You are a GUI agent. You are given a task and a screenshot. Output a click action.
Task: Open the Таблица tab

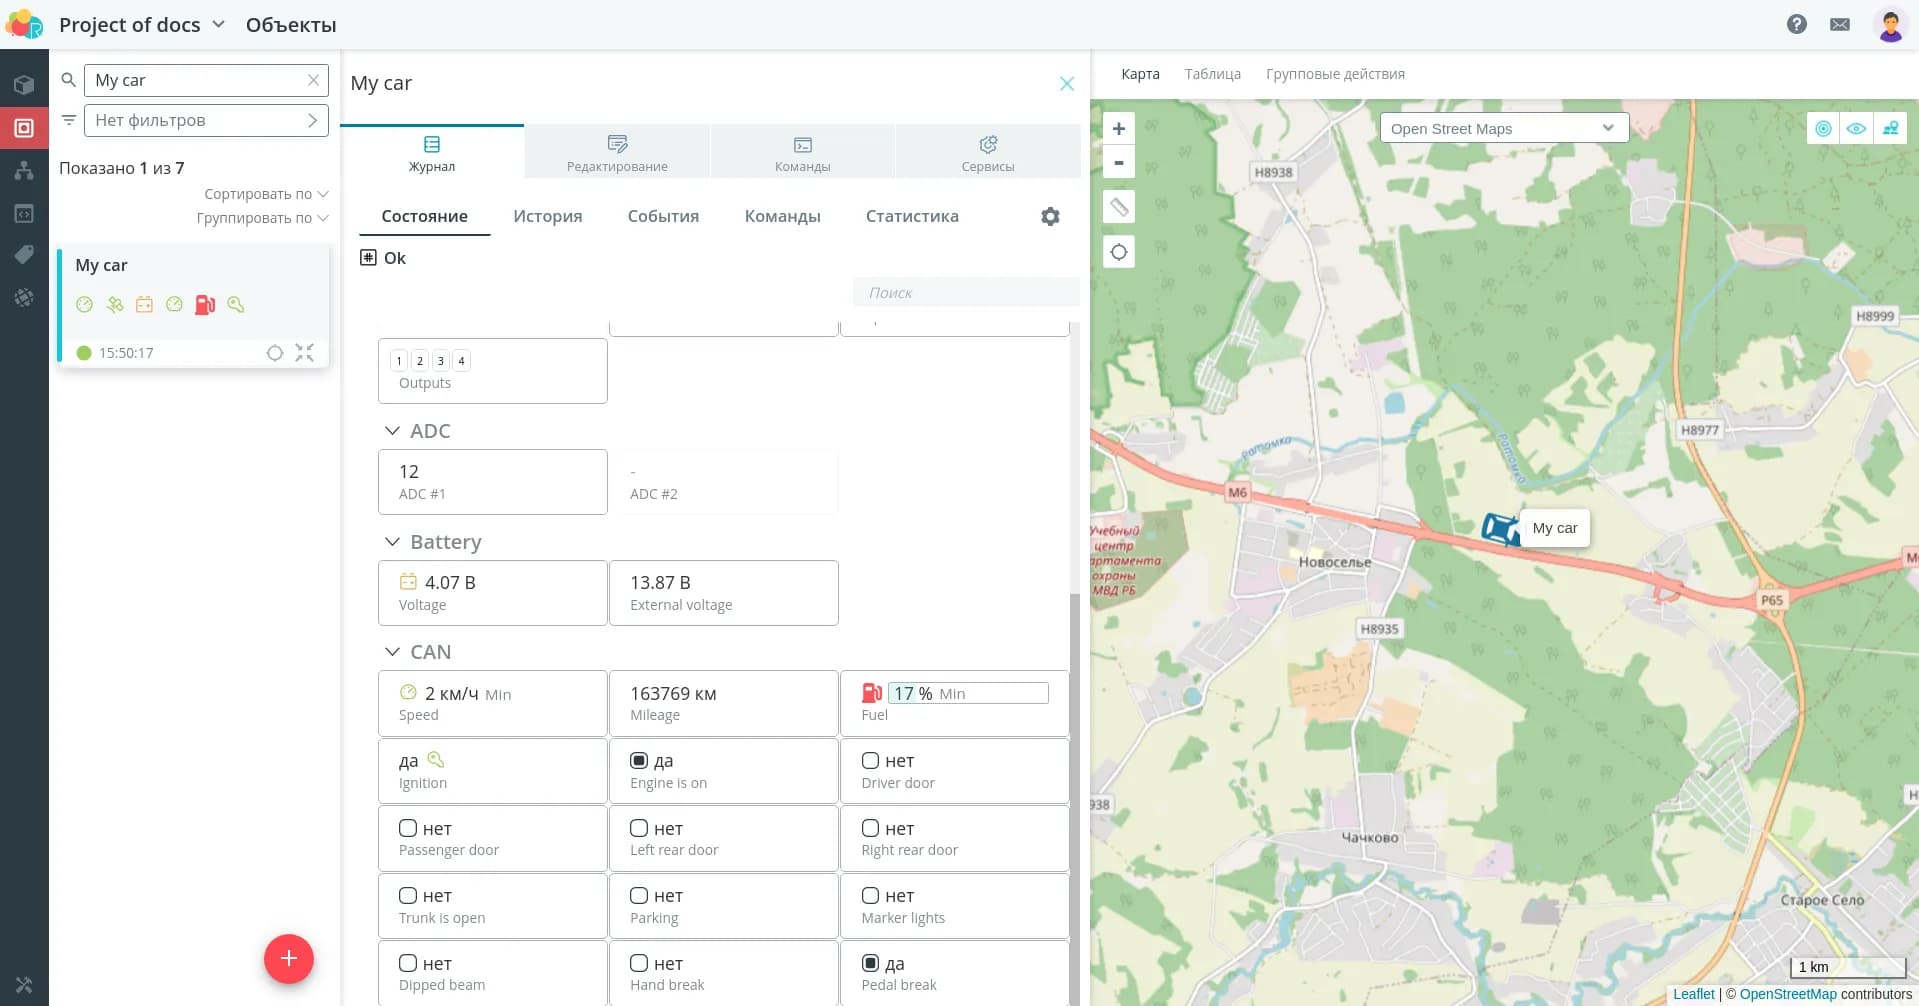click(x=1212, y=74)
